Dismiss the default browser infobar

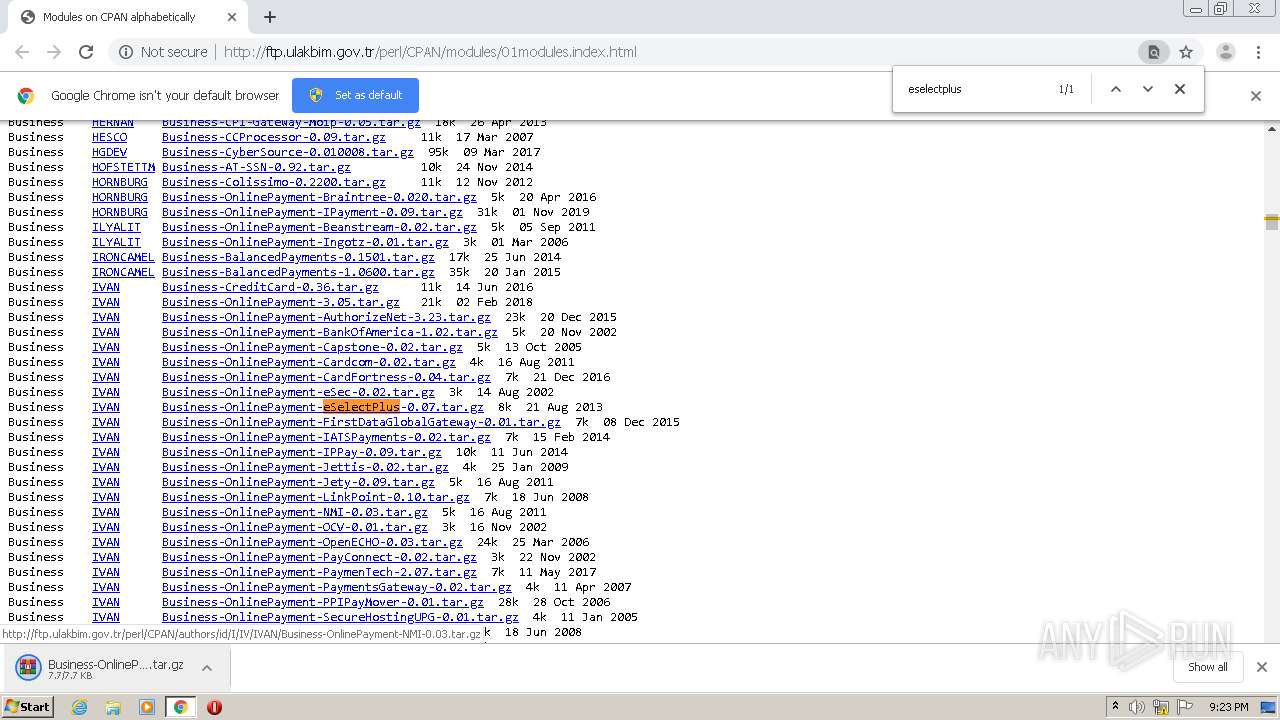[1256, 96]
